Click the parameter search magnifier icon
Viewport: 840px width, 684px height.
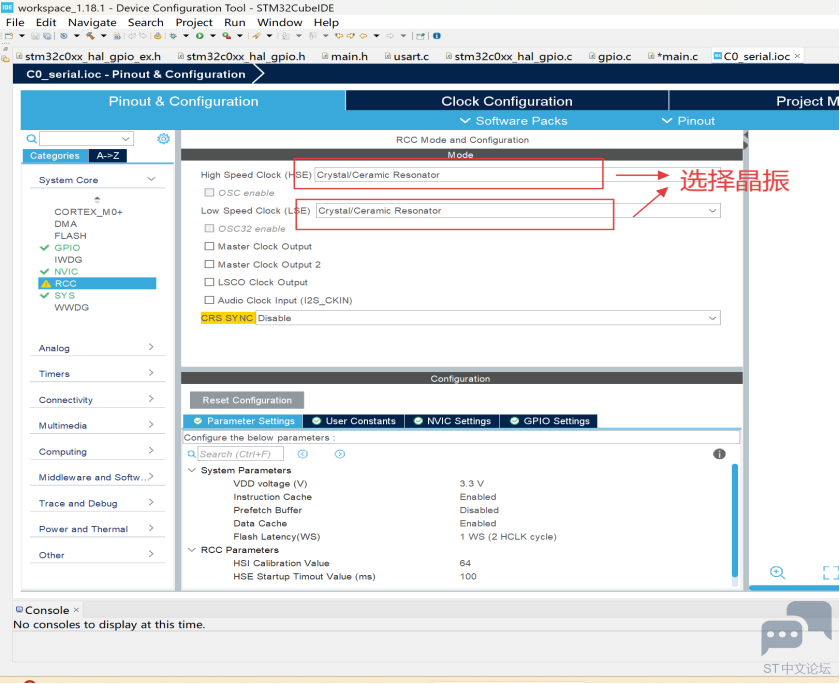click(191, 454)
